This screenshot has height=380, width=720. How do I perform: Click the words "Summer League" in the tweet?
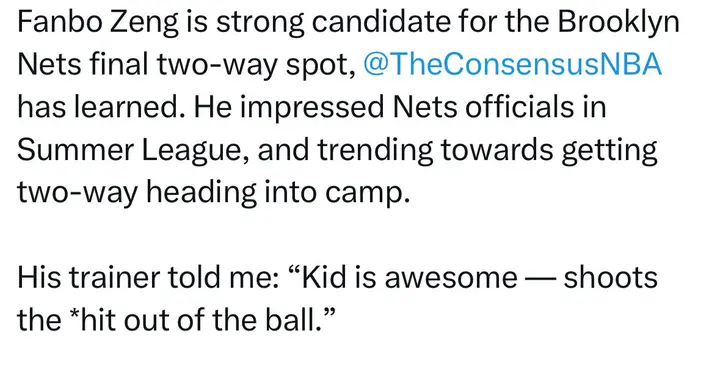click(x=130, y=150)
